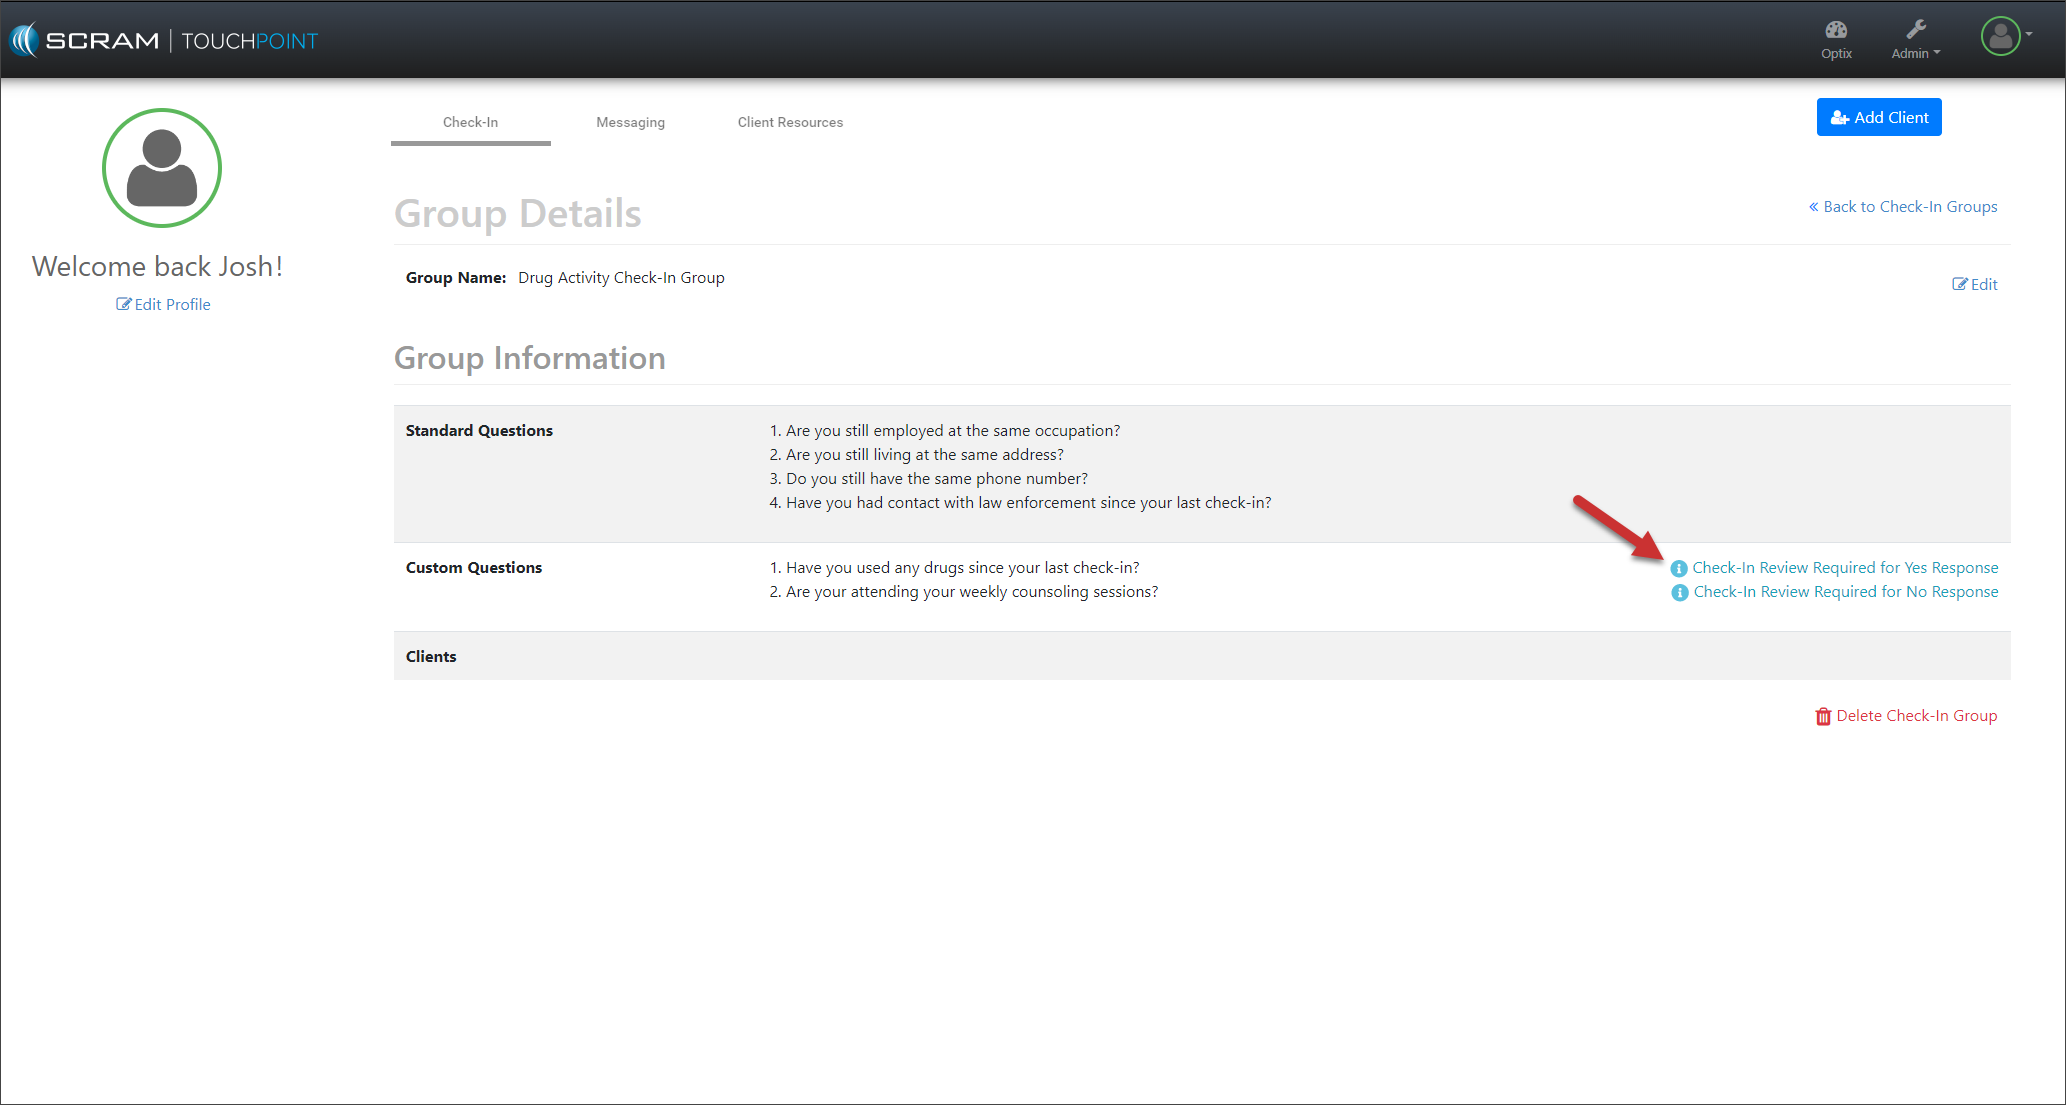The height and width of the screenshot is (1105, 2066).
Task: Click the SCRAM TouchPoint logo
Action: tap(164, 40)
